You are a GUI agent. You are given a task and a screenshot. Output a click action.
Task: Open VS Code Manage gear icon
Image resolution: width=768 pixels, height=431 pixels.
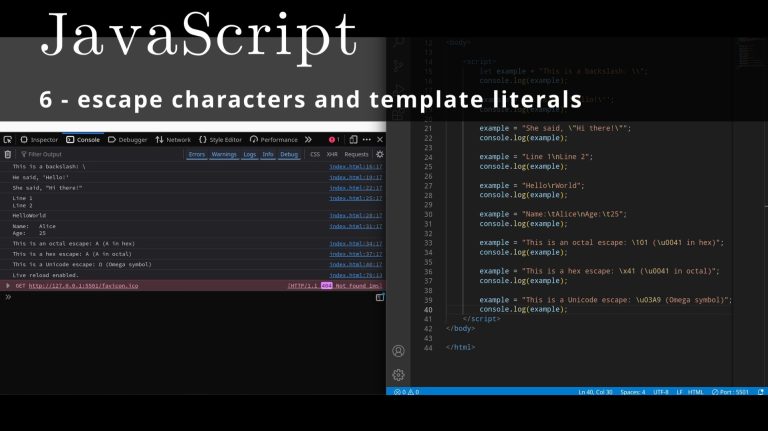tap(398, 375)
